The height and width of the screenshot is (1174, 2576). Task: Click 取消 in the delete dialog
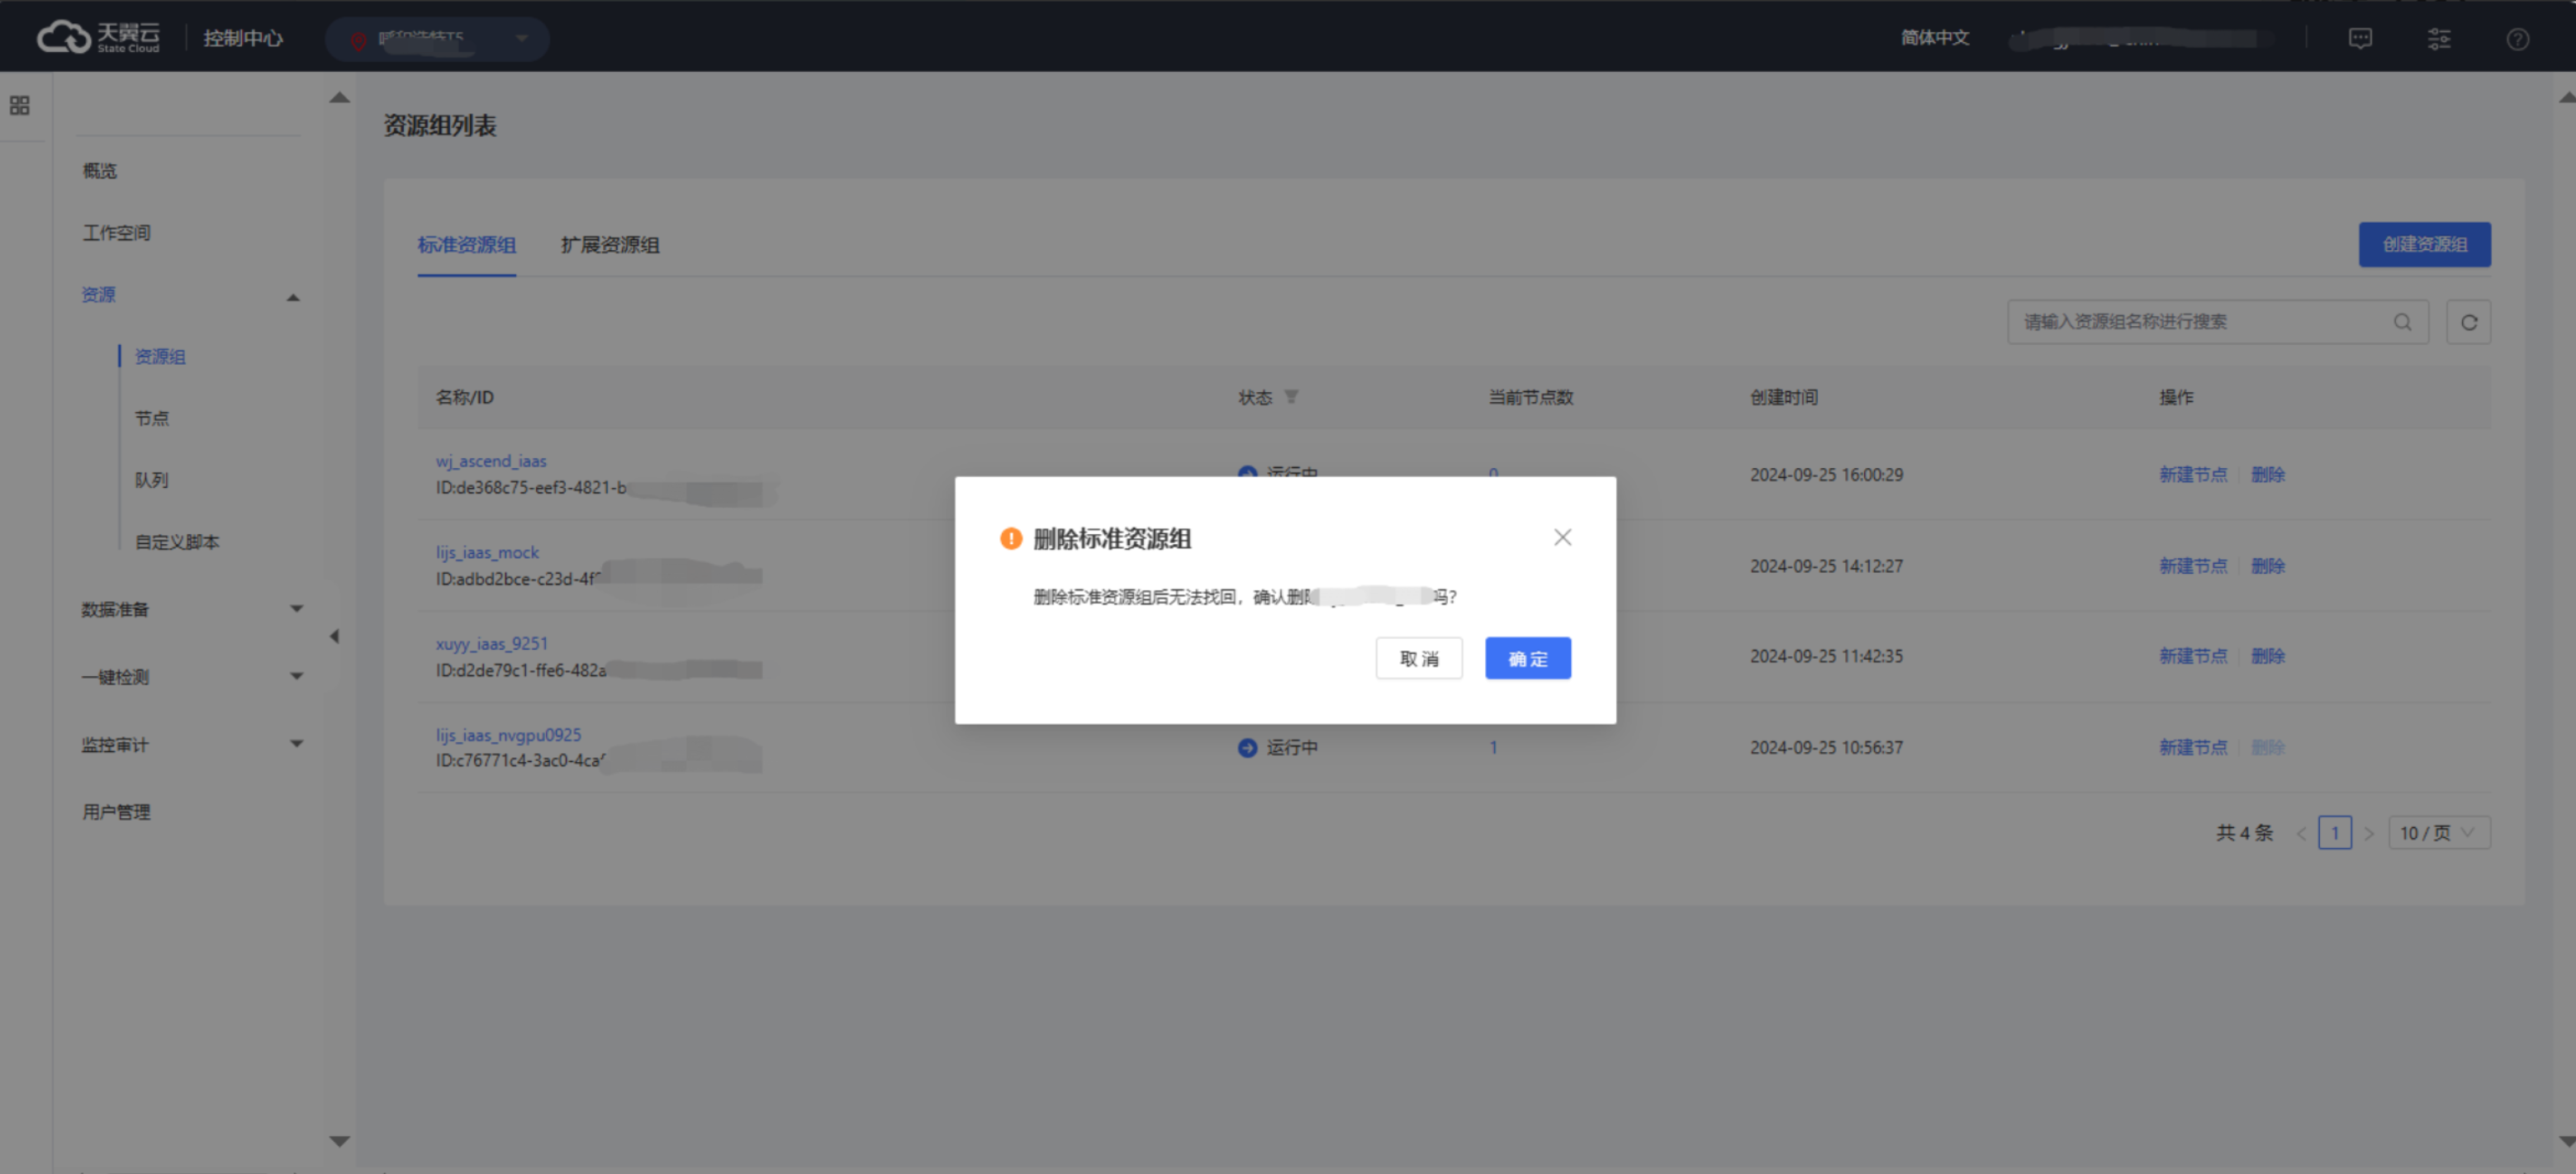point(1418,658)
